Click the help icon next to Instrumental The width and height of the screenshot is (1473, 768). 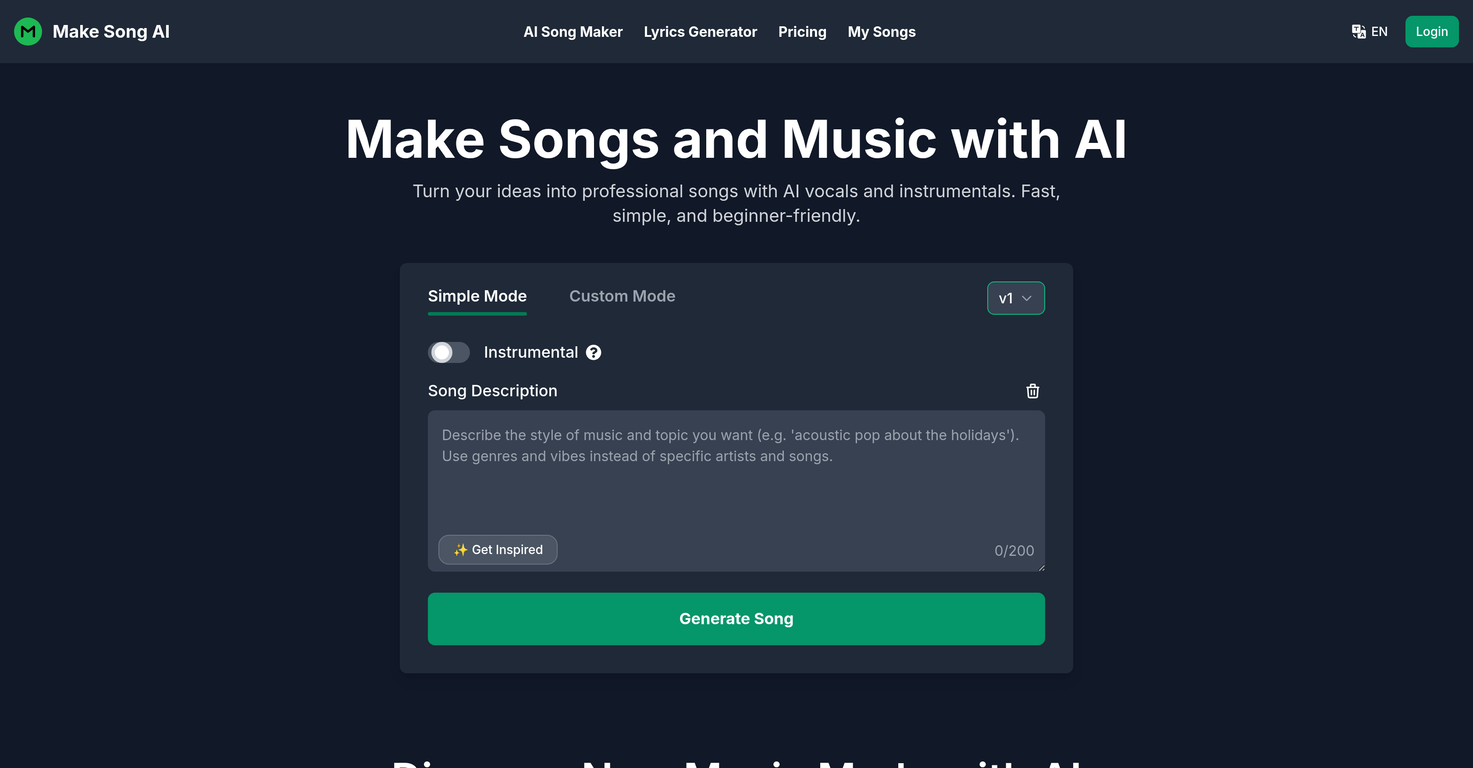click(594, 352)
